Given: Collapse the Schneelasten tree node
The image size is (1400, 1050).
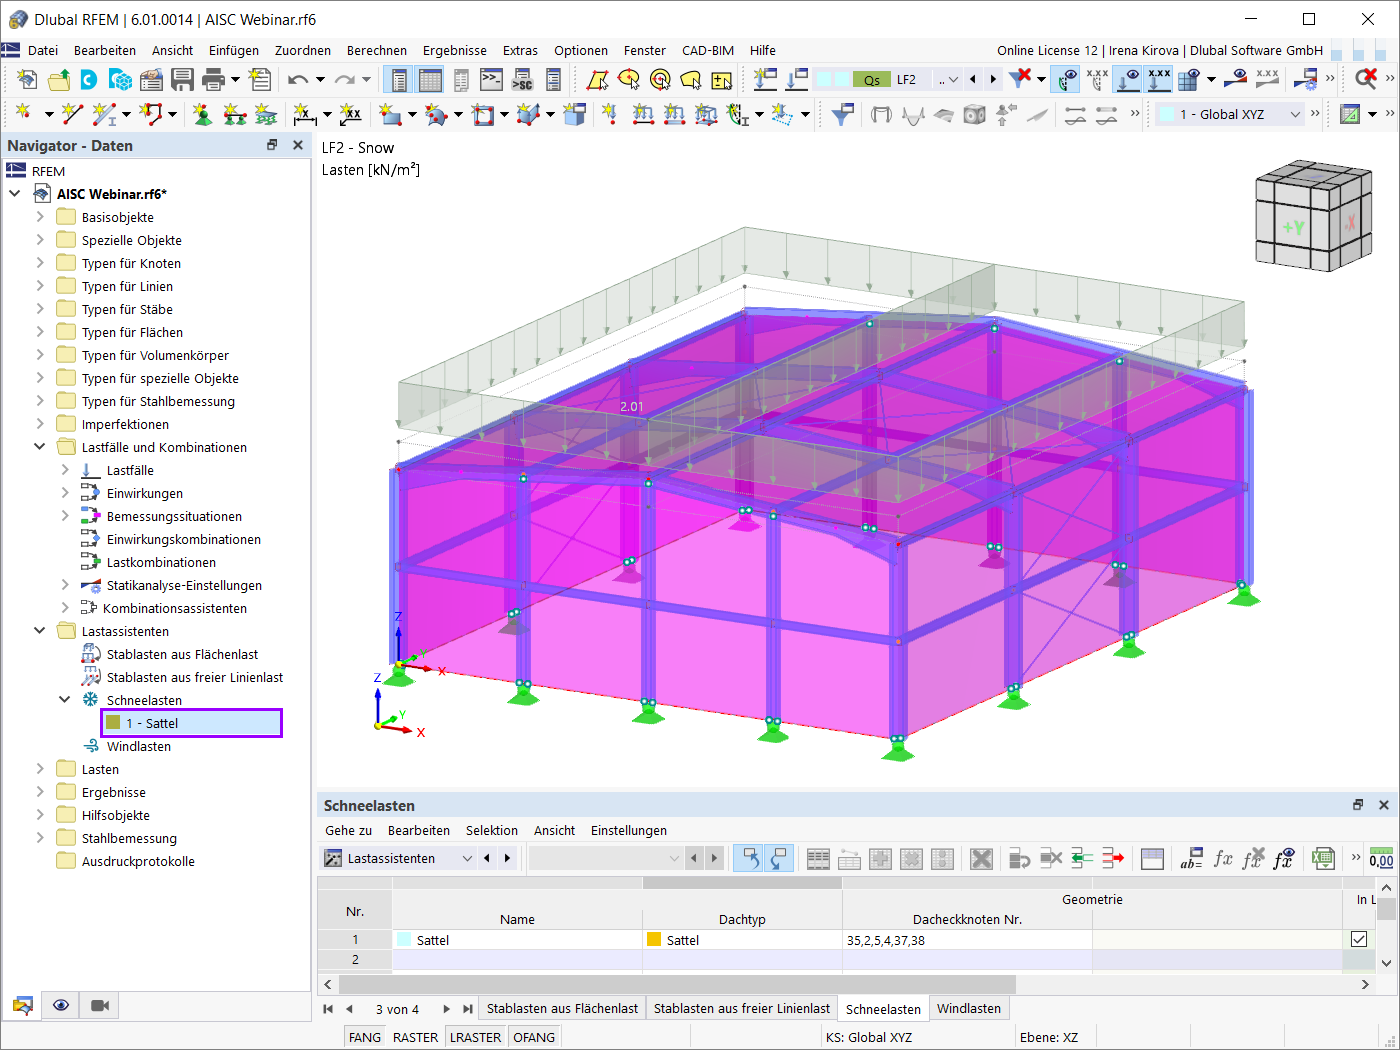Looking at the screenshot, I should click(x=65, y=700).
